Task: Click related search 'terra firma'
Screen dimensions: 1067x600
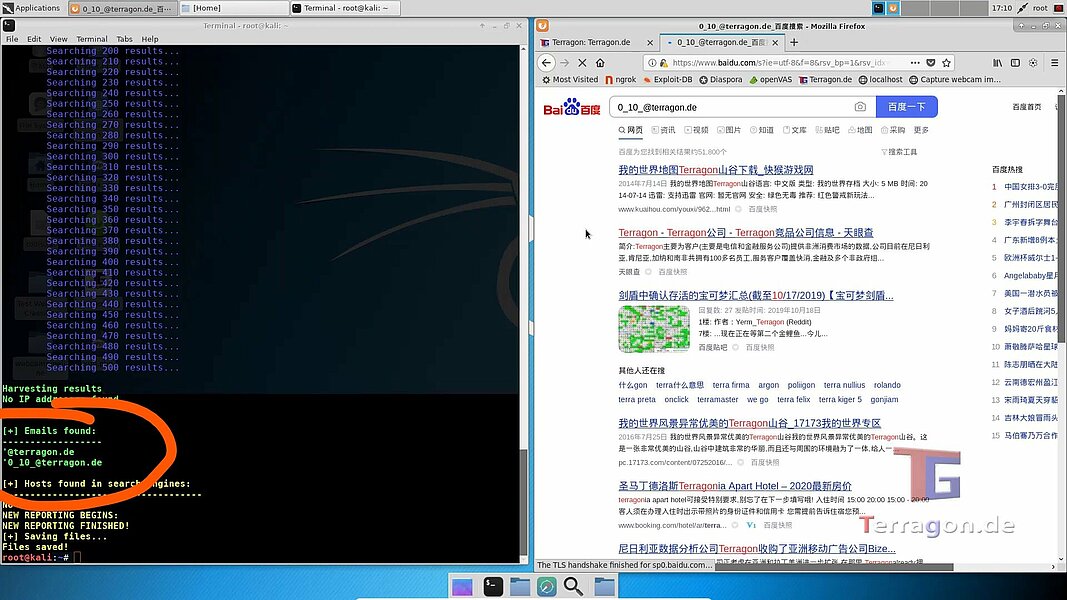Action: pyautogui.click(x=731, y=385)
